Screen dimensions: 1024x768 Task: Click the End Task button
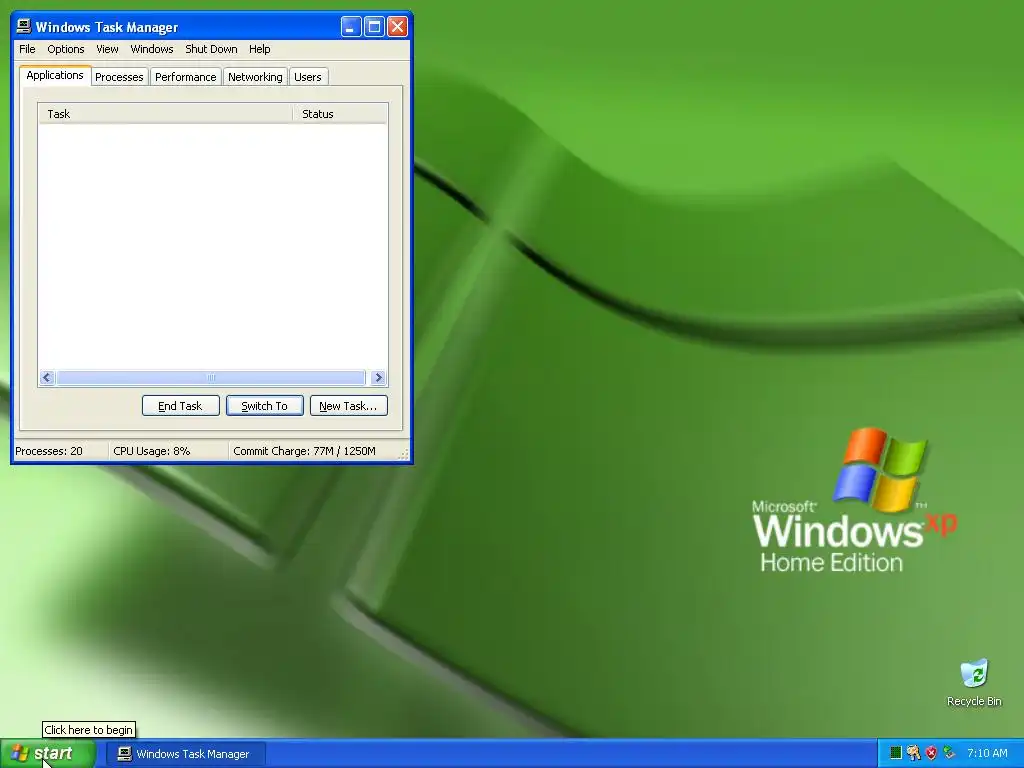180,406
